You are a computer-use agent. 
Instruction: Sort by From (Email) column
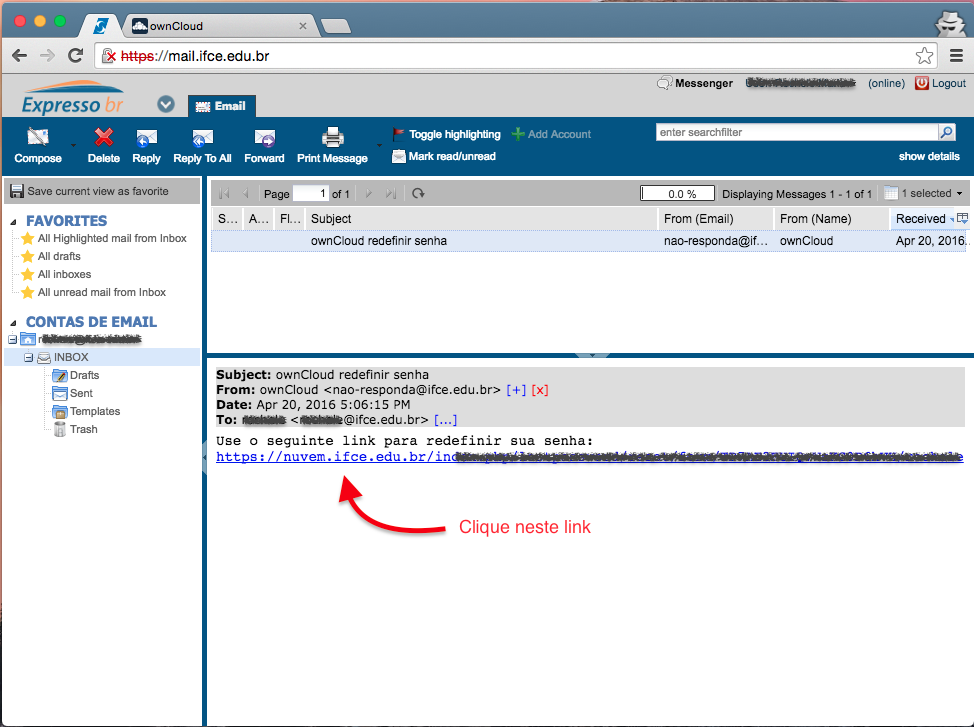(716, 219)
